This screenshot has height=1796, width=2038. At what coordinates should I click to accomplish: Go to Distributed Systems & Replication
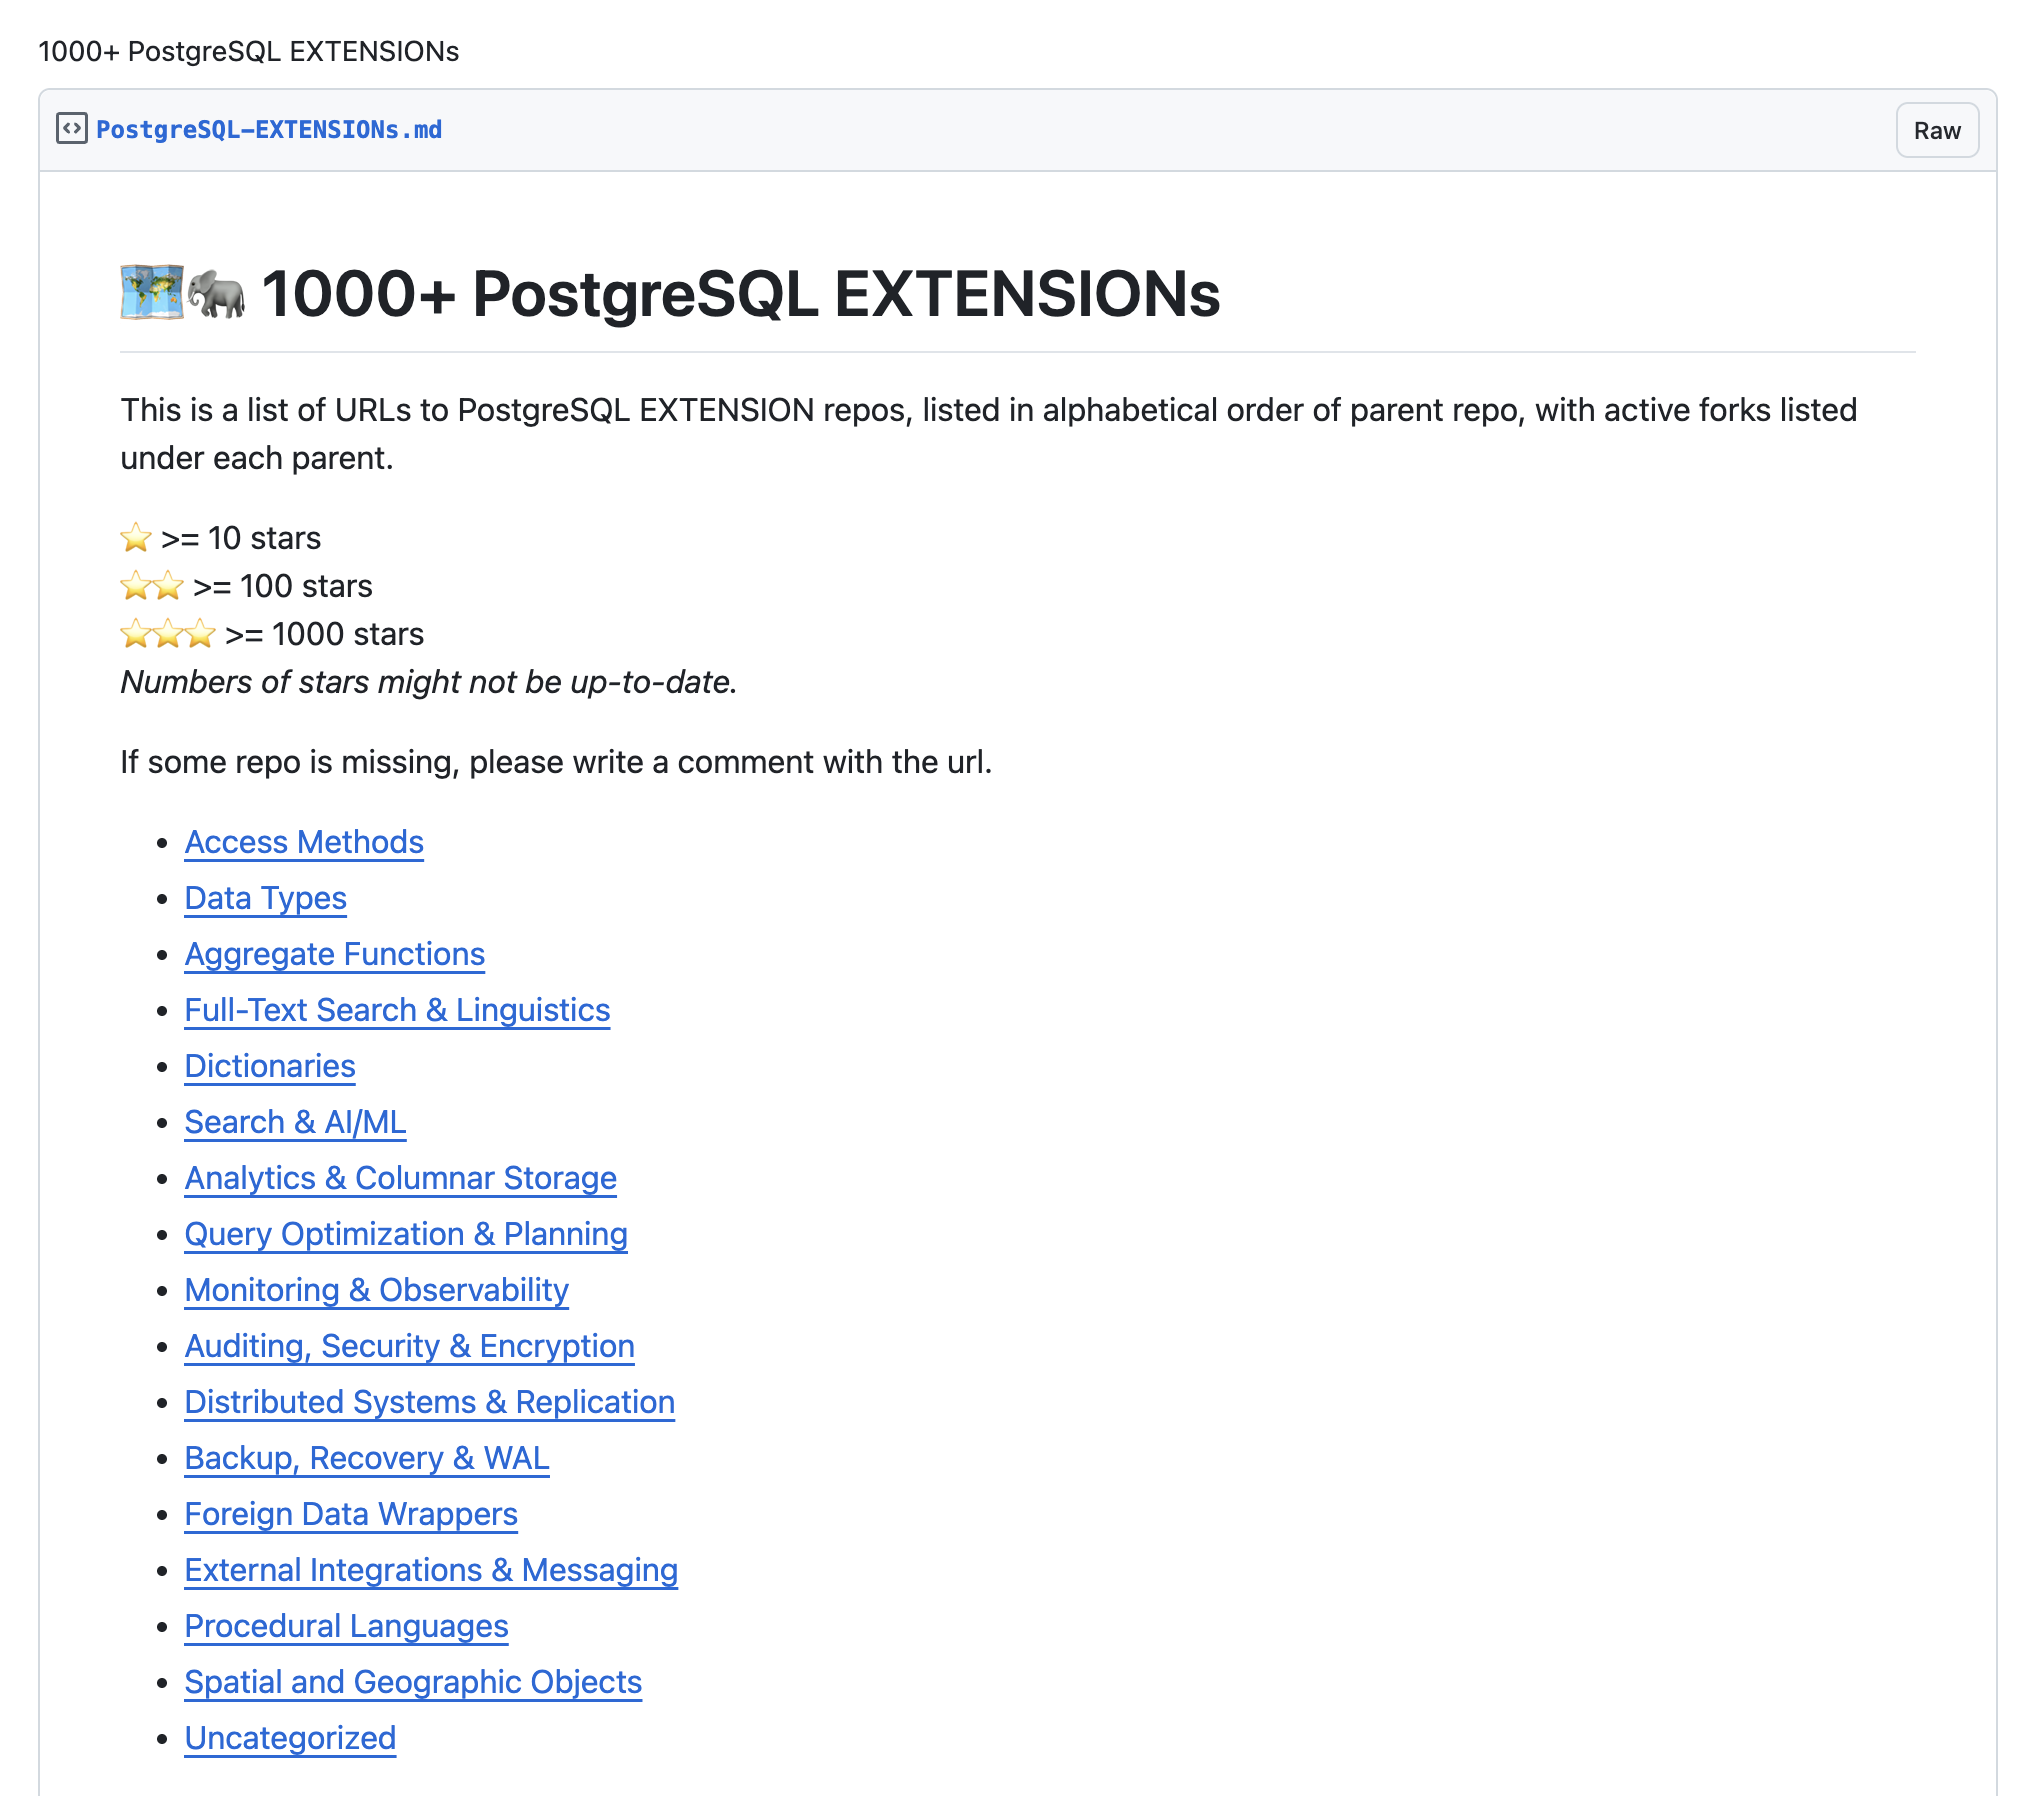pos(430,1402)
